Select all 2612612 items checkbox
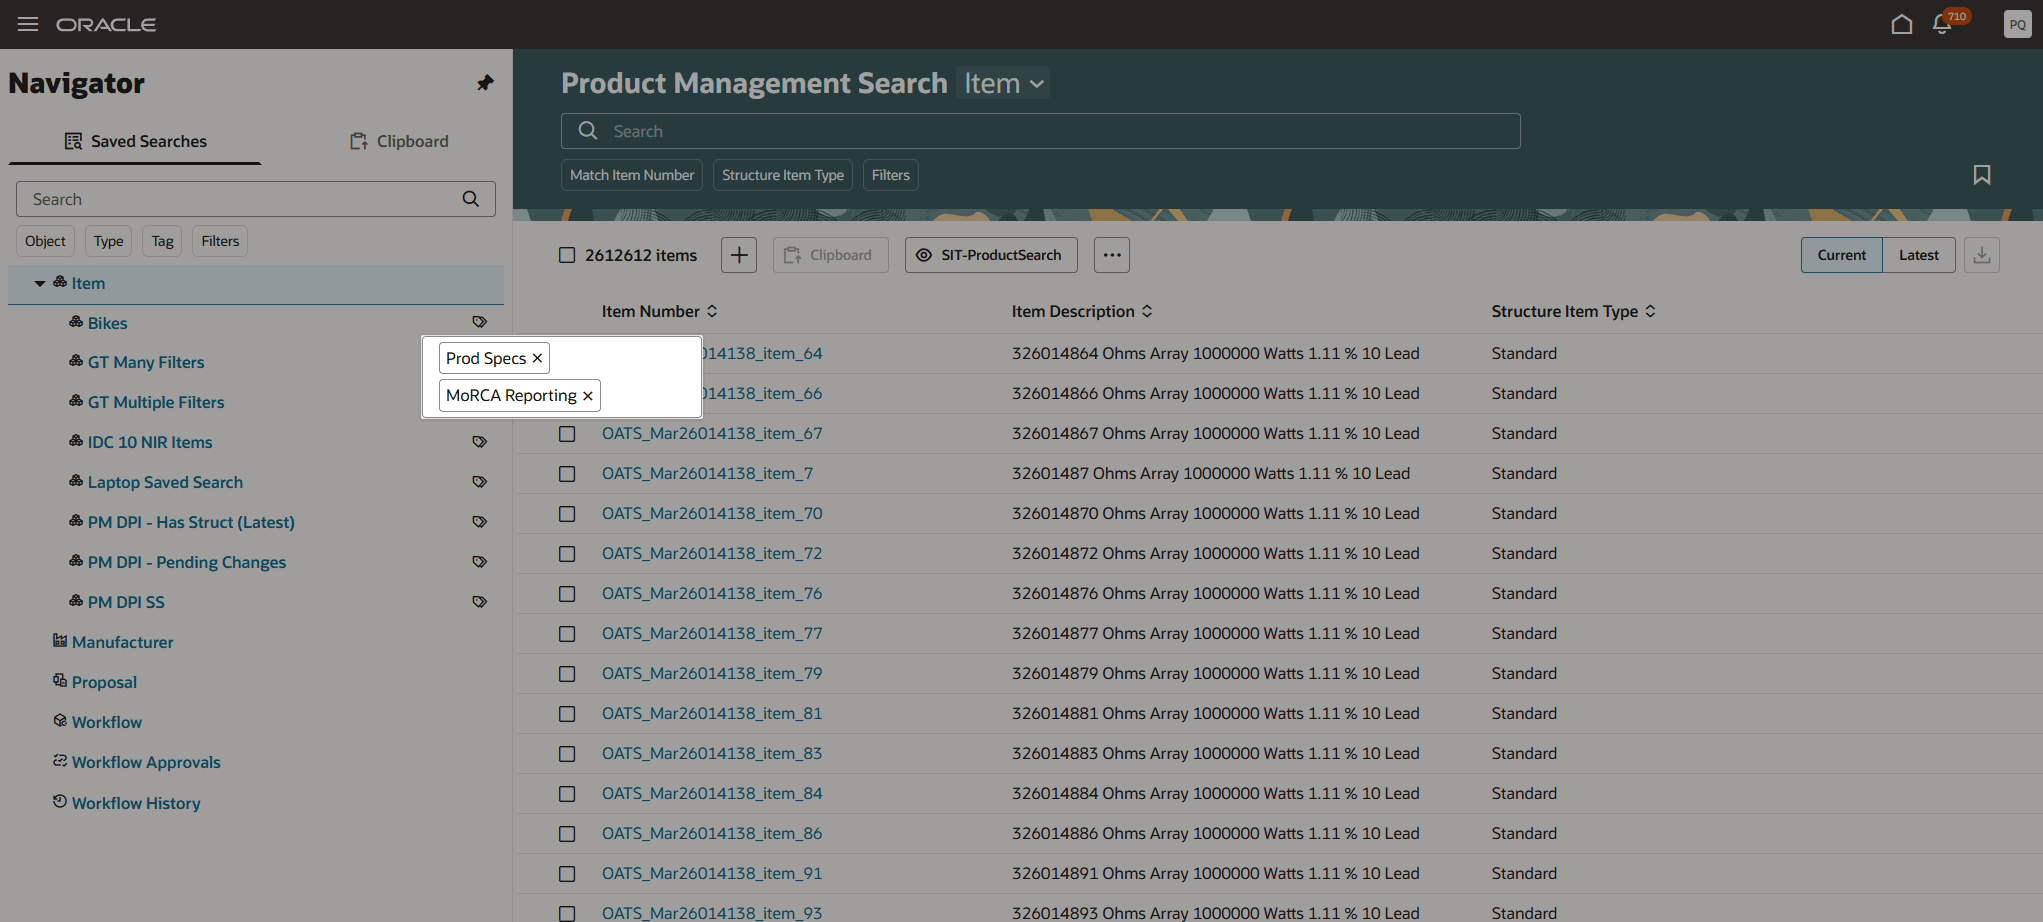The width and height of the screenshot is (2043, 922). pyautogui.click(x=567, y=255)
